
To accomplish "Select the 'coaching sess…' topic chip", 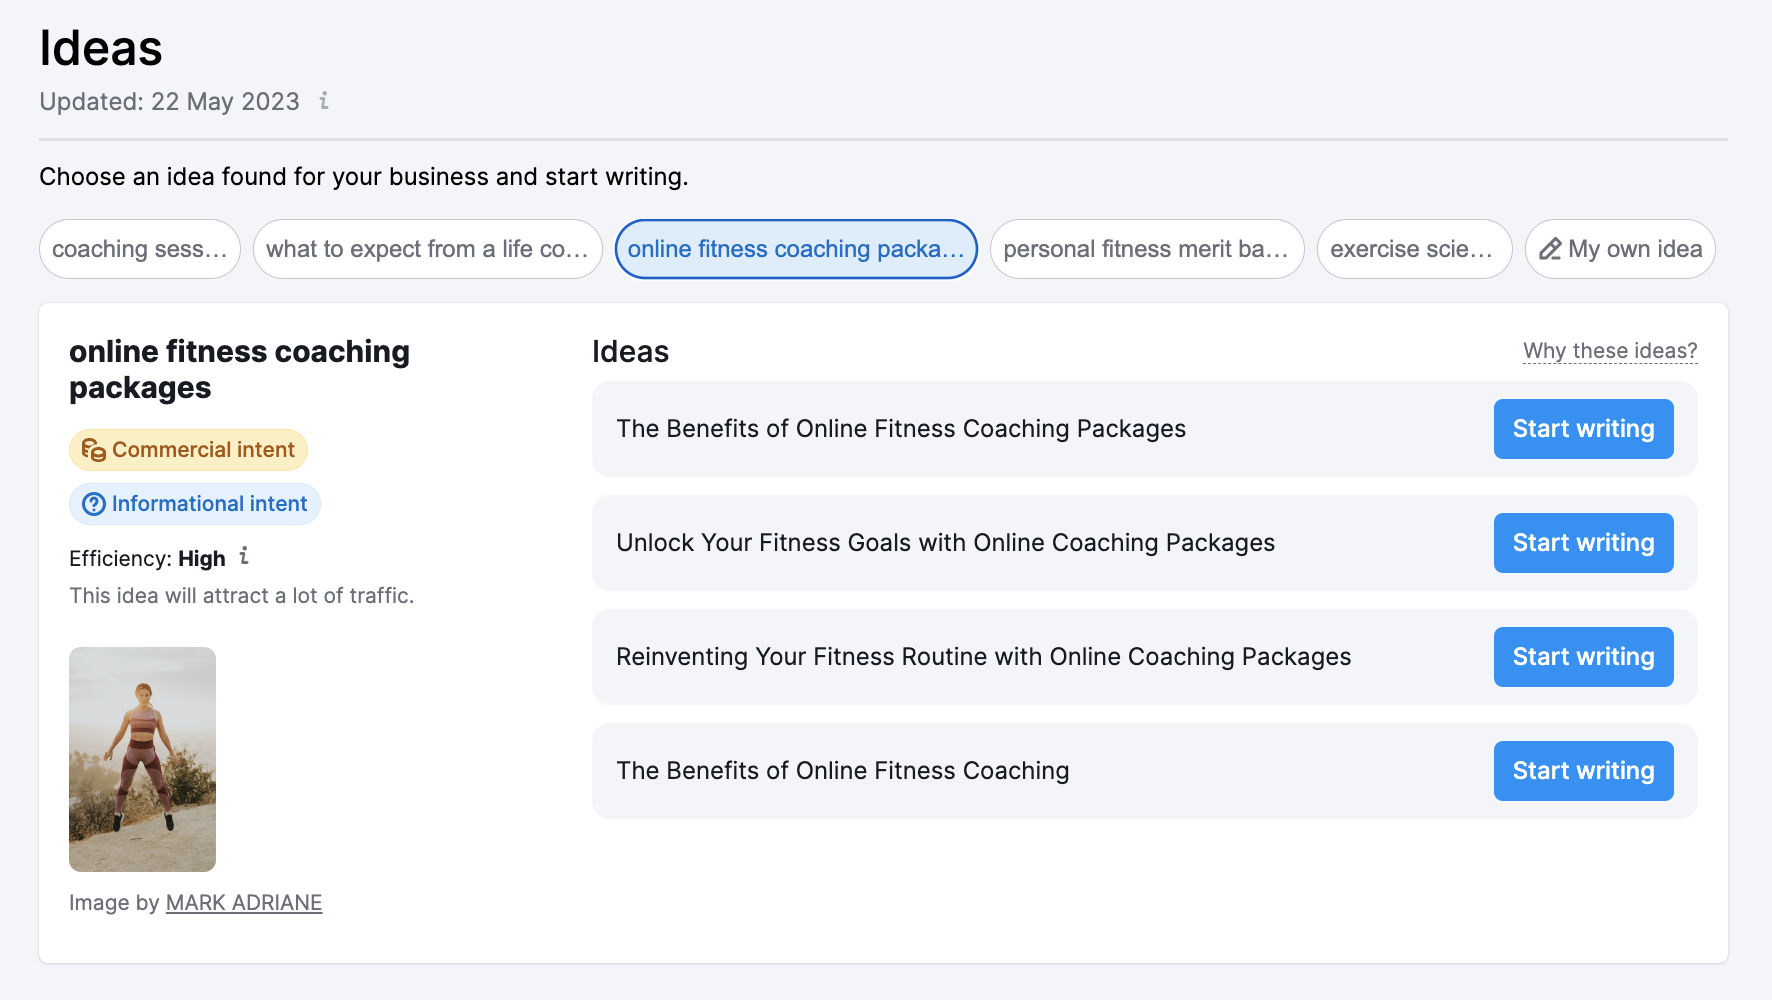I will coord(140,249).
